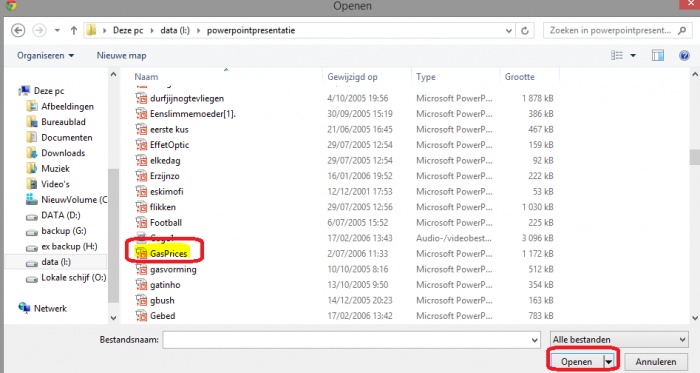Go up one folder level
The height and width of the screenshot is (373, 700).
tap(74, 30)
